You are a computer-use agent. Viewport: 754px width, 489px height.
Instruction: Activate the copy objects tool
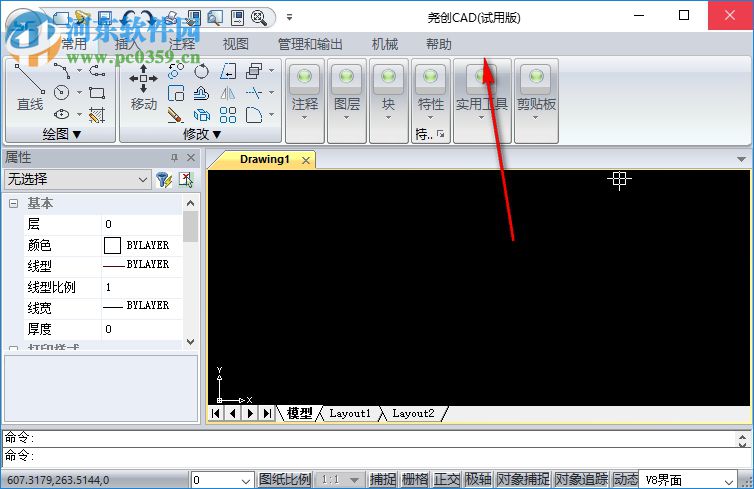coord(176,71)
